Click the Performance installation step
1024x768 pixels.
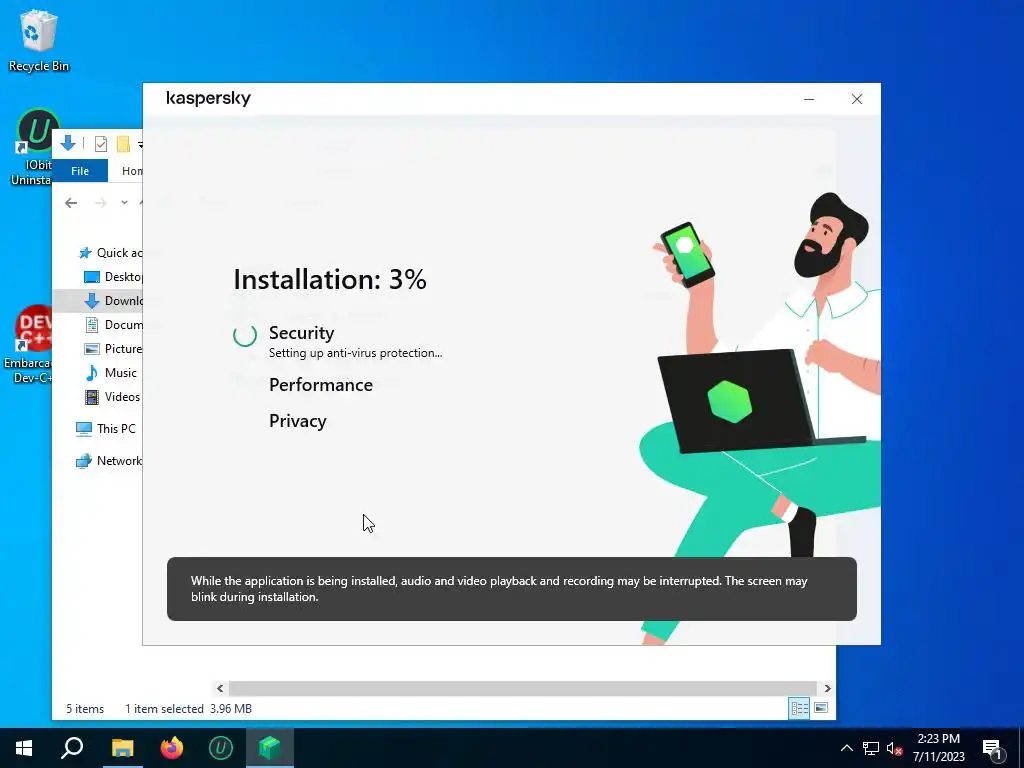(321, 385)
